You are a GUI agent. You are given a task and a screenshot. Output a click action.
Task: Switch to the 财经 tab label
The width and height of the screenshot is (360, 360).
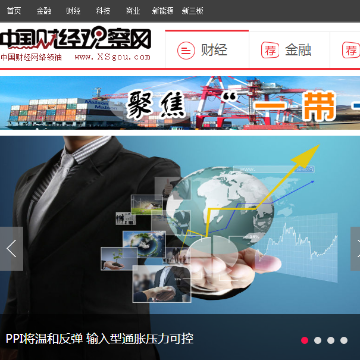(x=214, y=50)
